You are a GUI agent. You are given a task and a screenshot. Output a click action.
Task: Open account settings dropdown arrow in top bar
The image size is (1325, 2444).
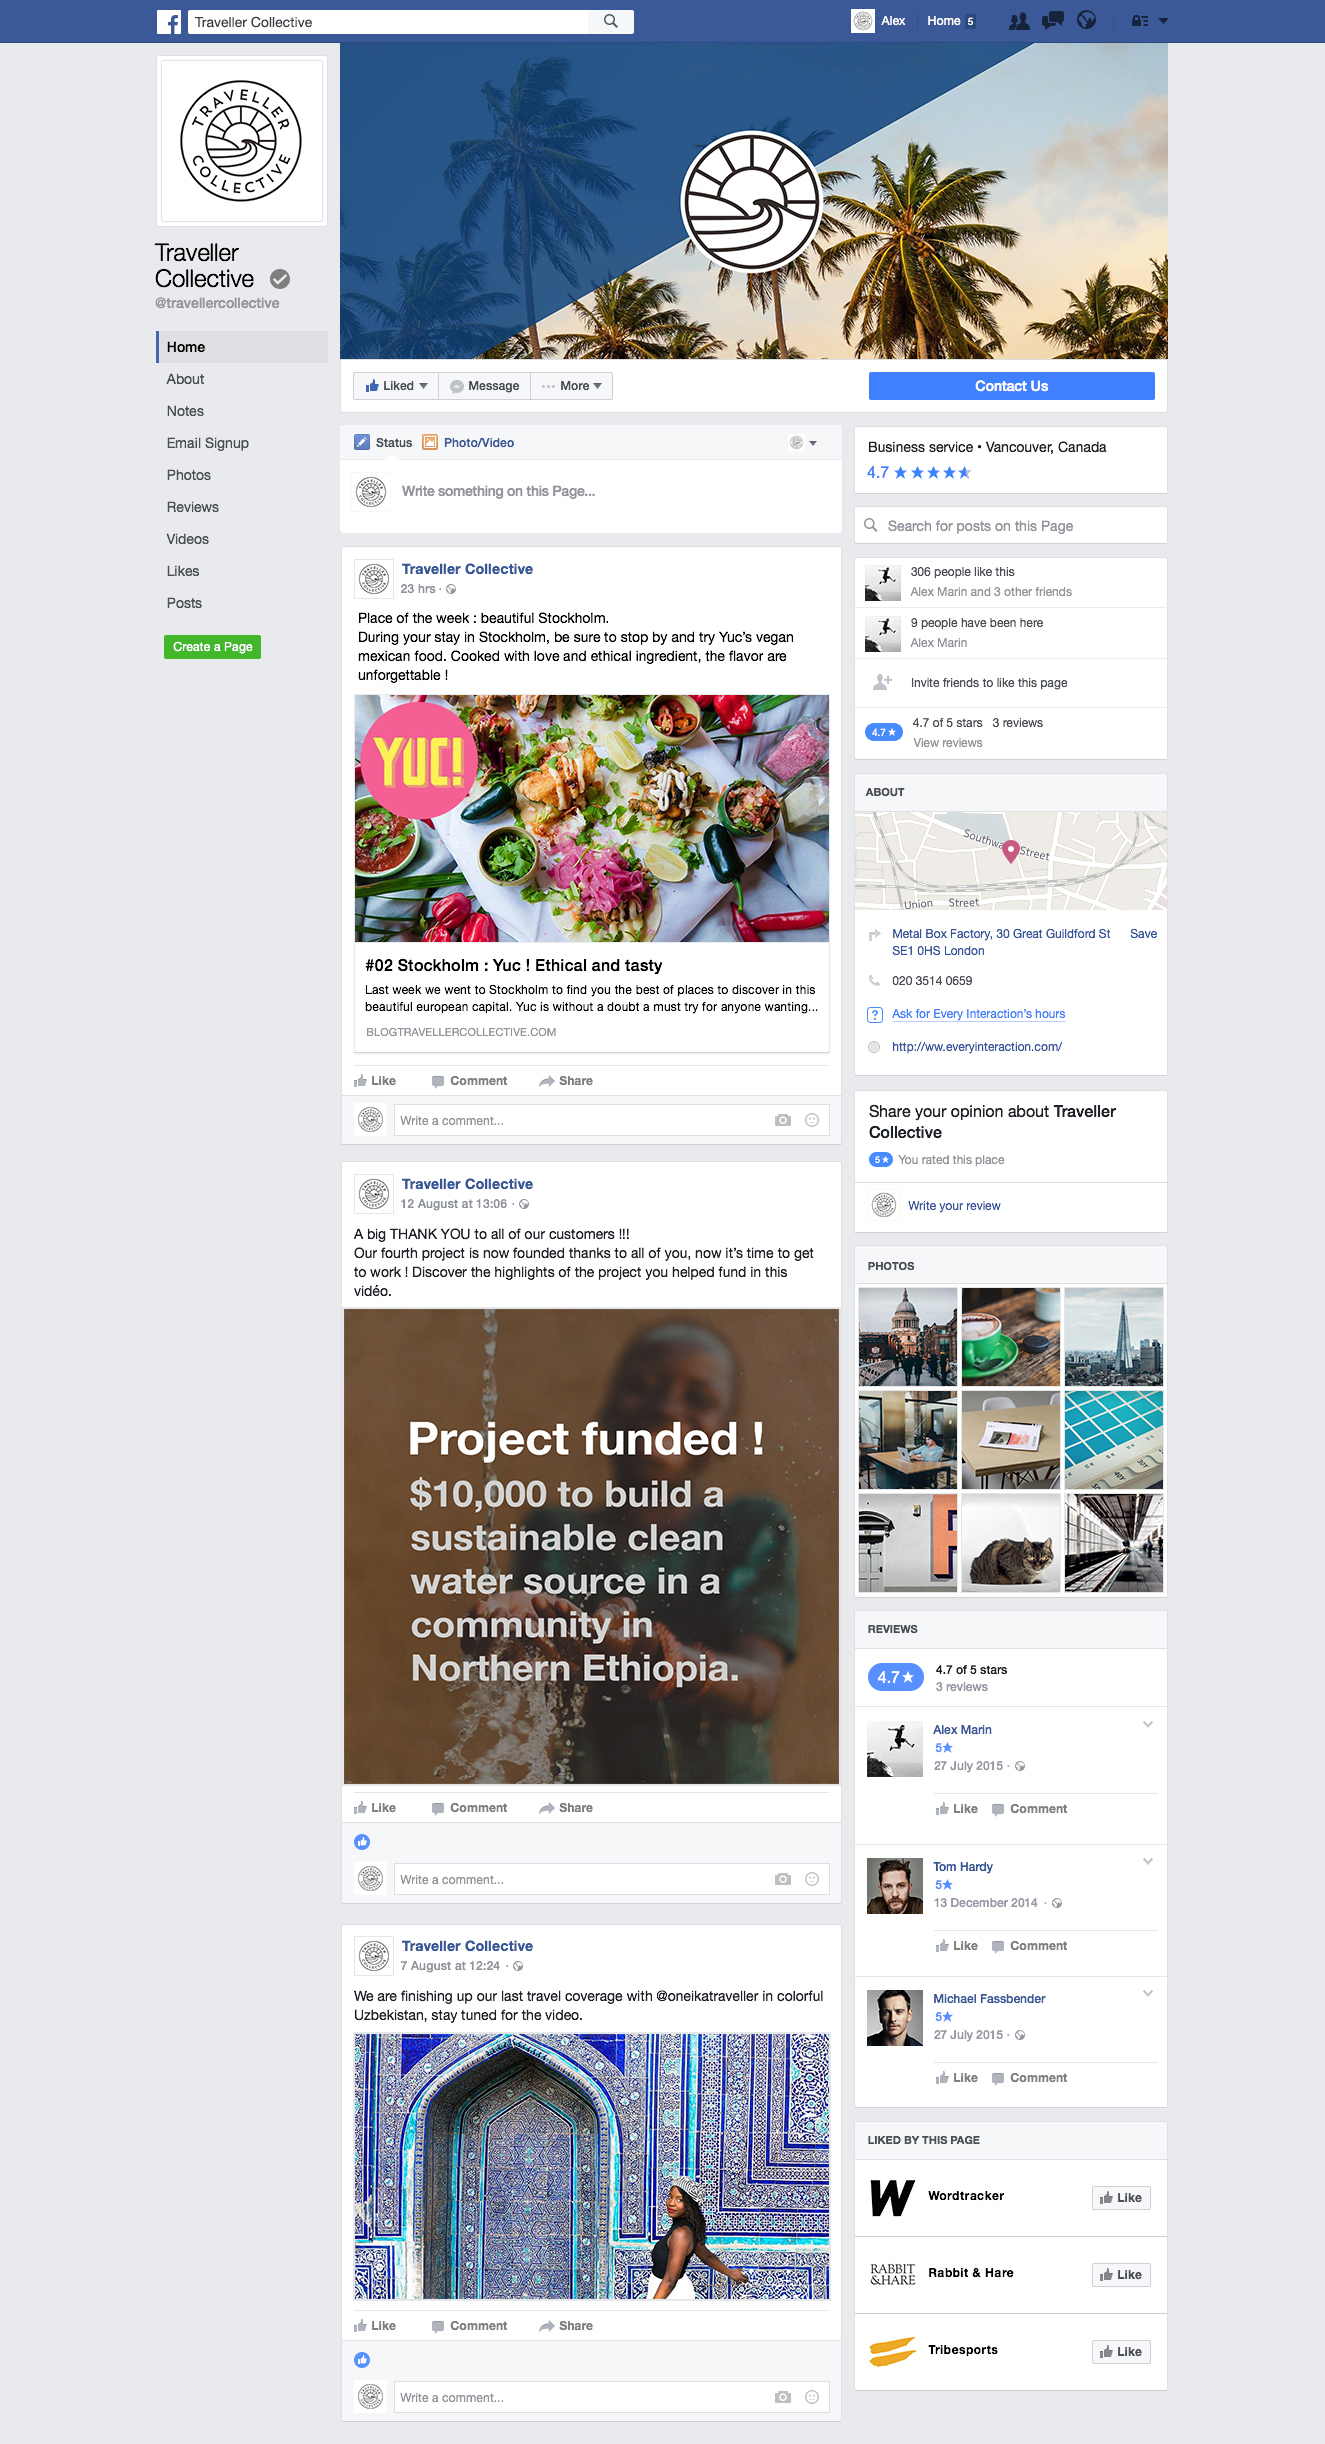[1163, 21]
